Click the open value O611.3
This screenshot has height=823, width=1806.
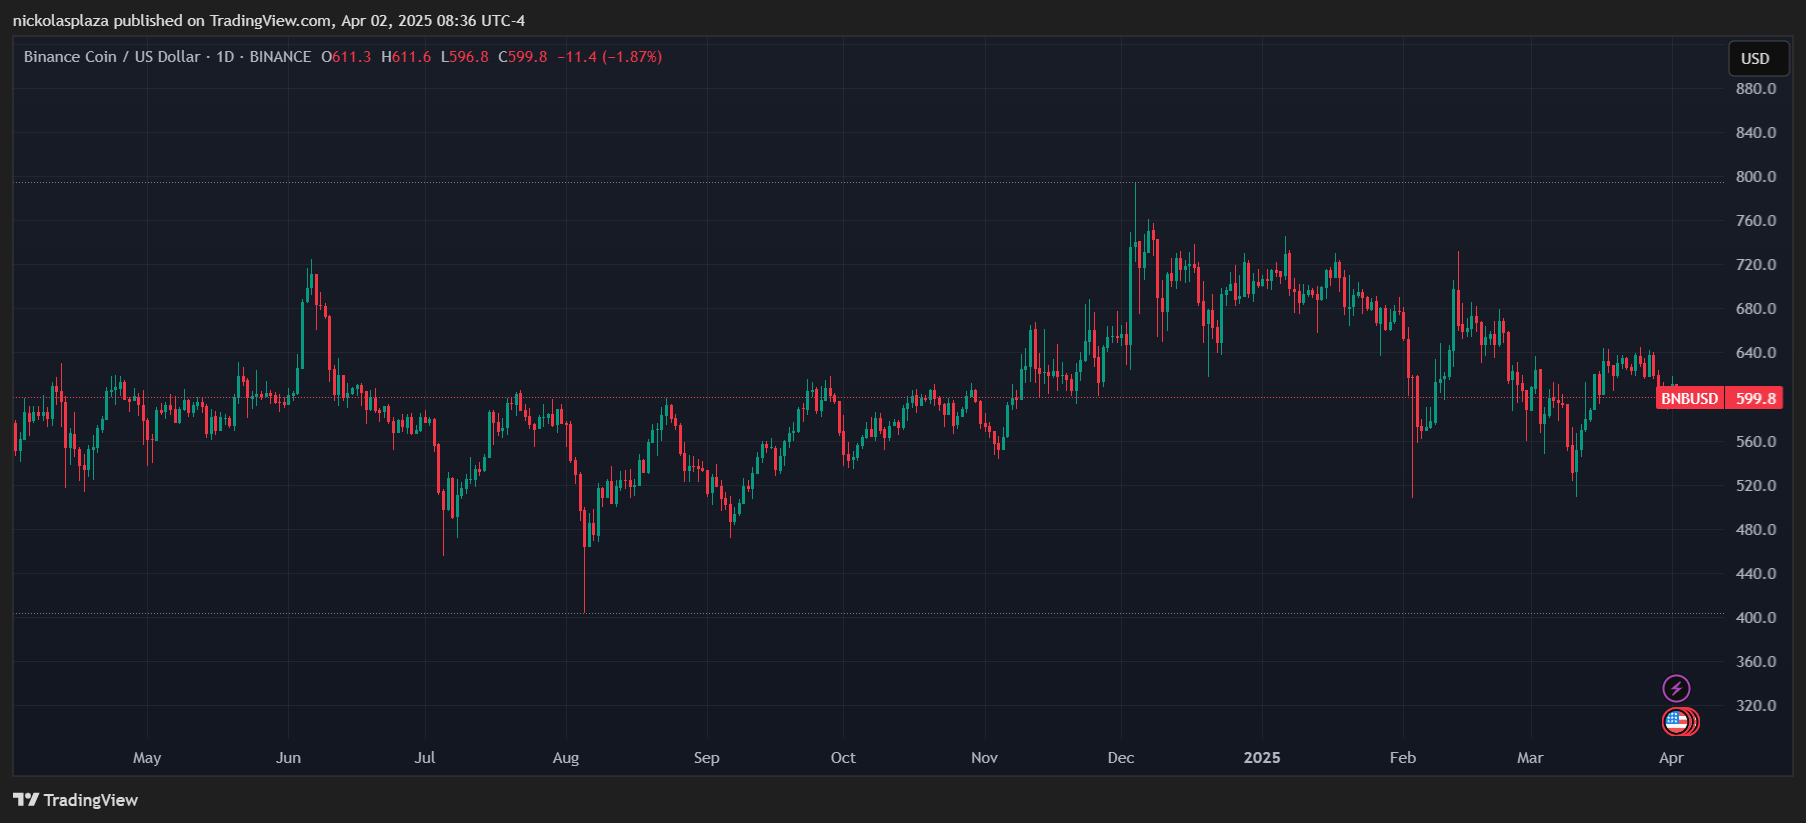(x=346, y=57)
